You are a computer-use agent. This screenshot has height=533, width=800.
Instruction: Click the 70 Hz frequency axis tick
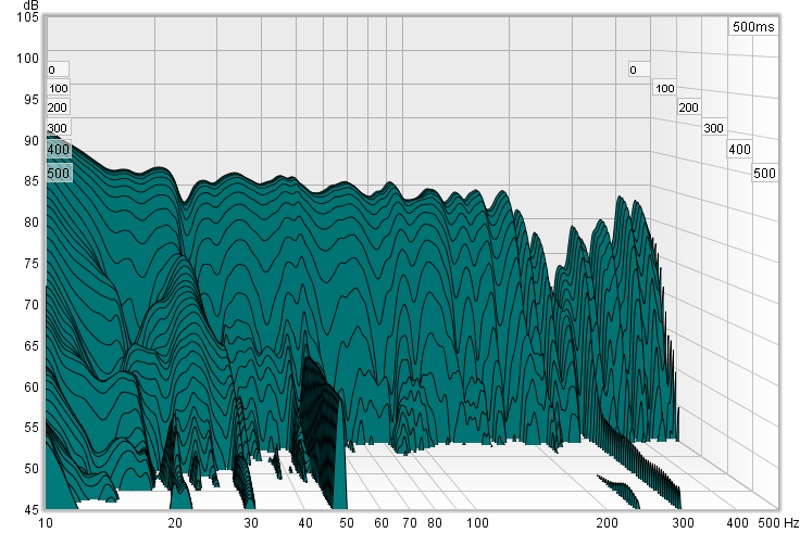[x=410, y=523]
